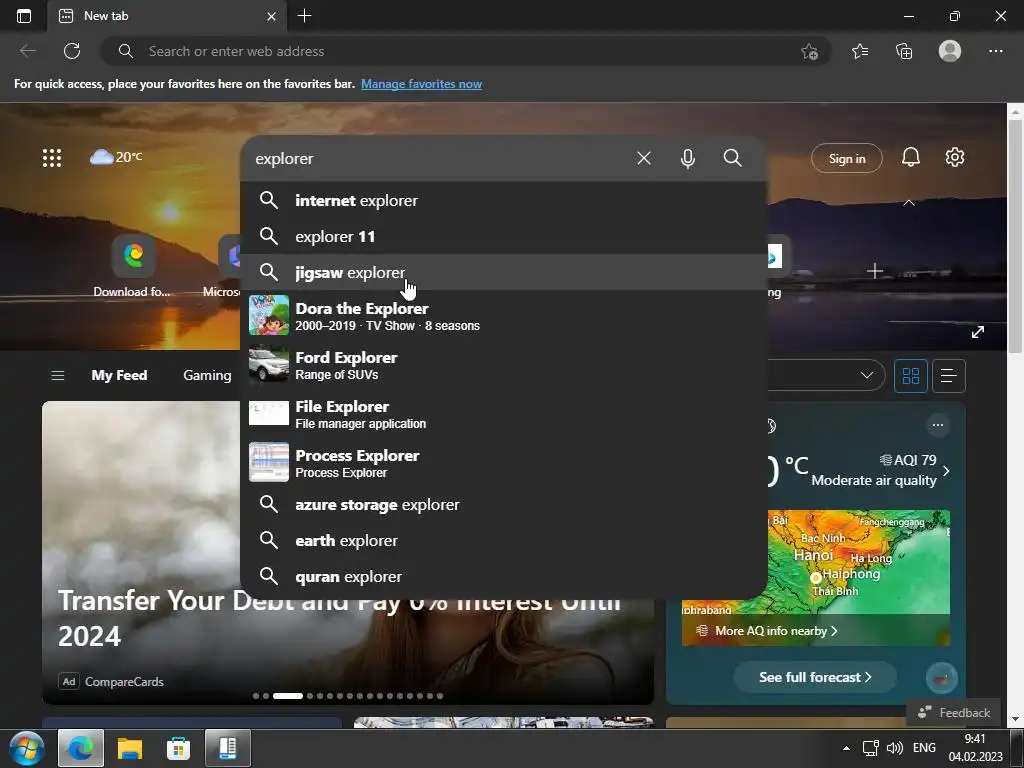This screenshot has height=768, width=1024.
Task: Open the 20°C weather widget
Action: (x=116, y=157)
